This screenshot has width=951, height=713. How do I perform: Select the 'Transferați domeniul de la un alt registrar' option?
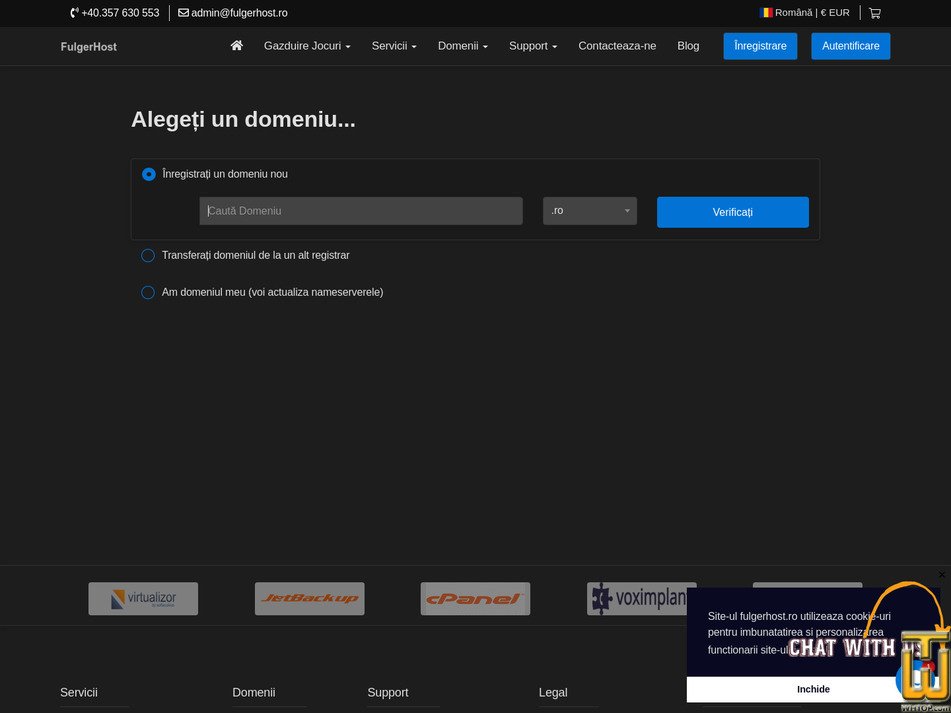[148, 255]
